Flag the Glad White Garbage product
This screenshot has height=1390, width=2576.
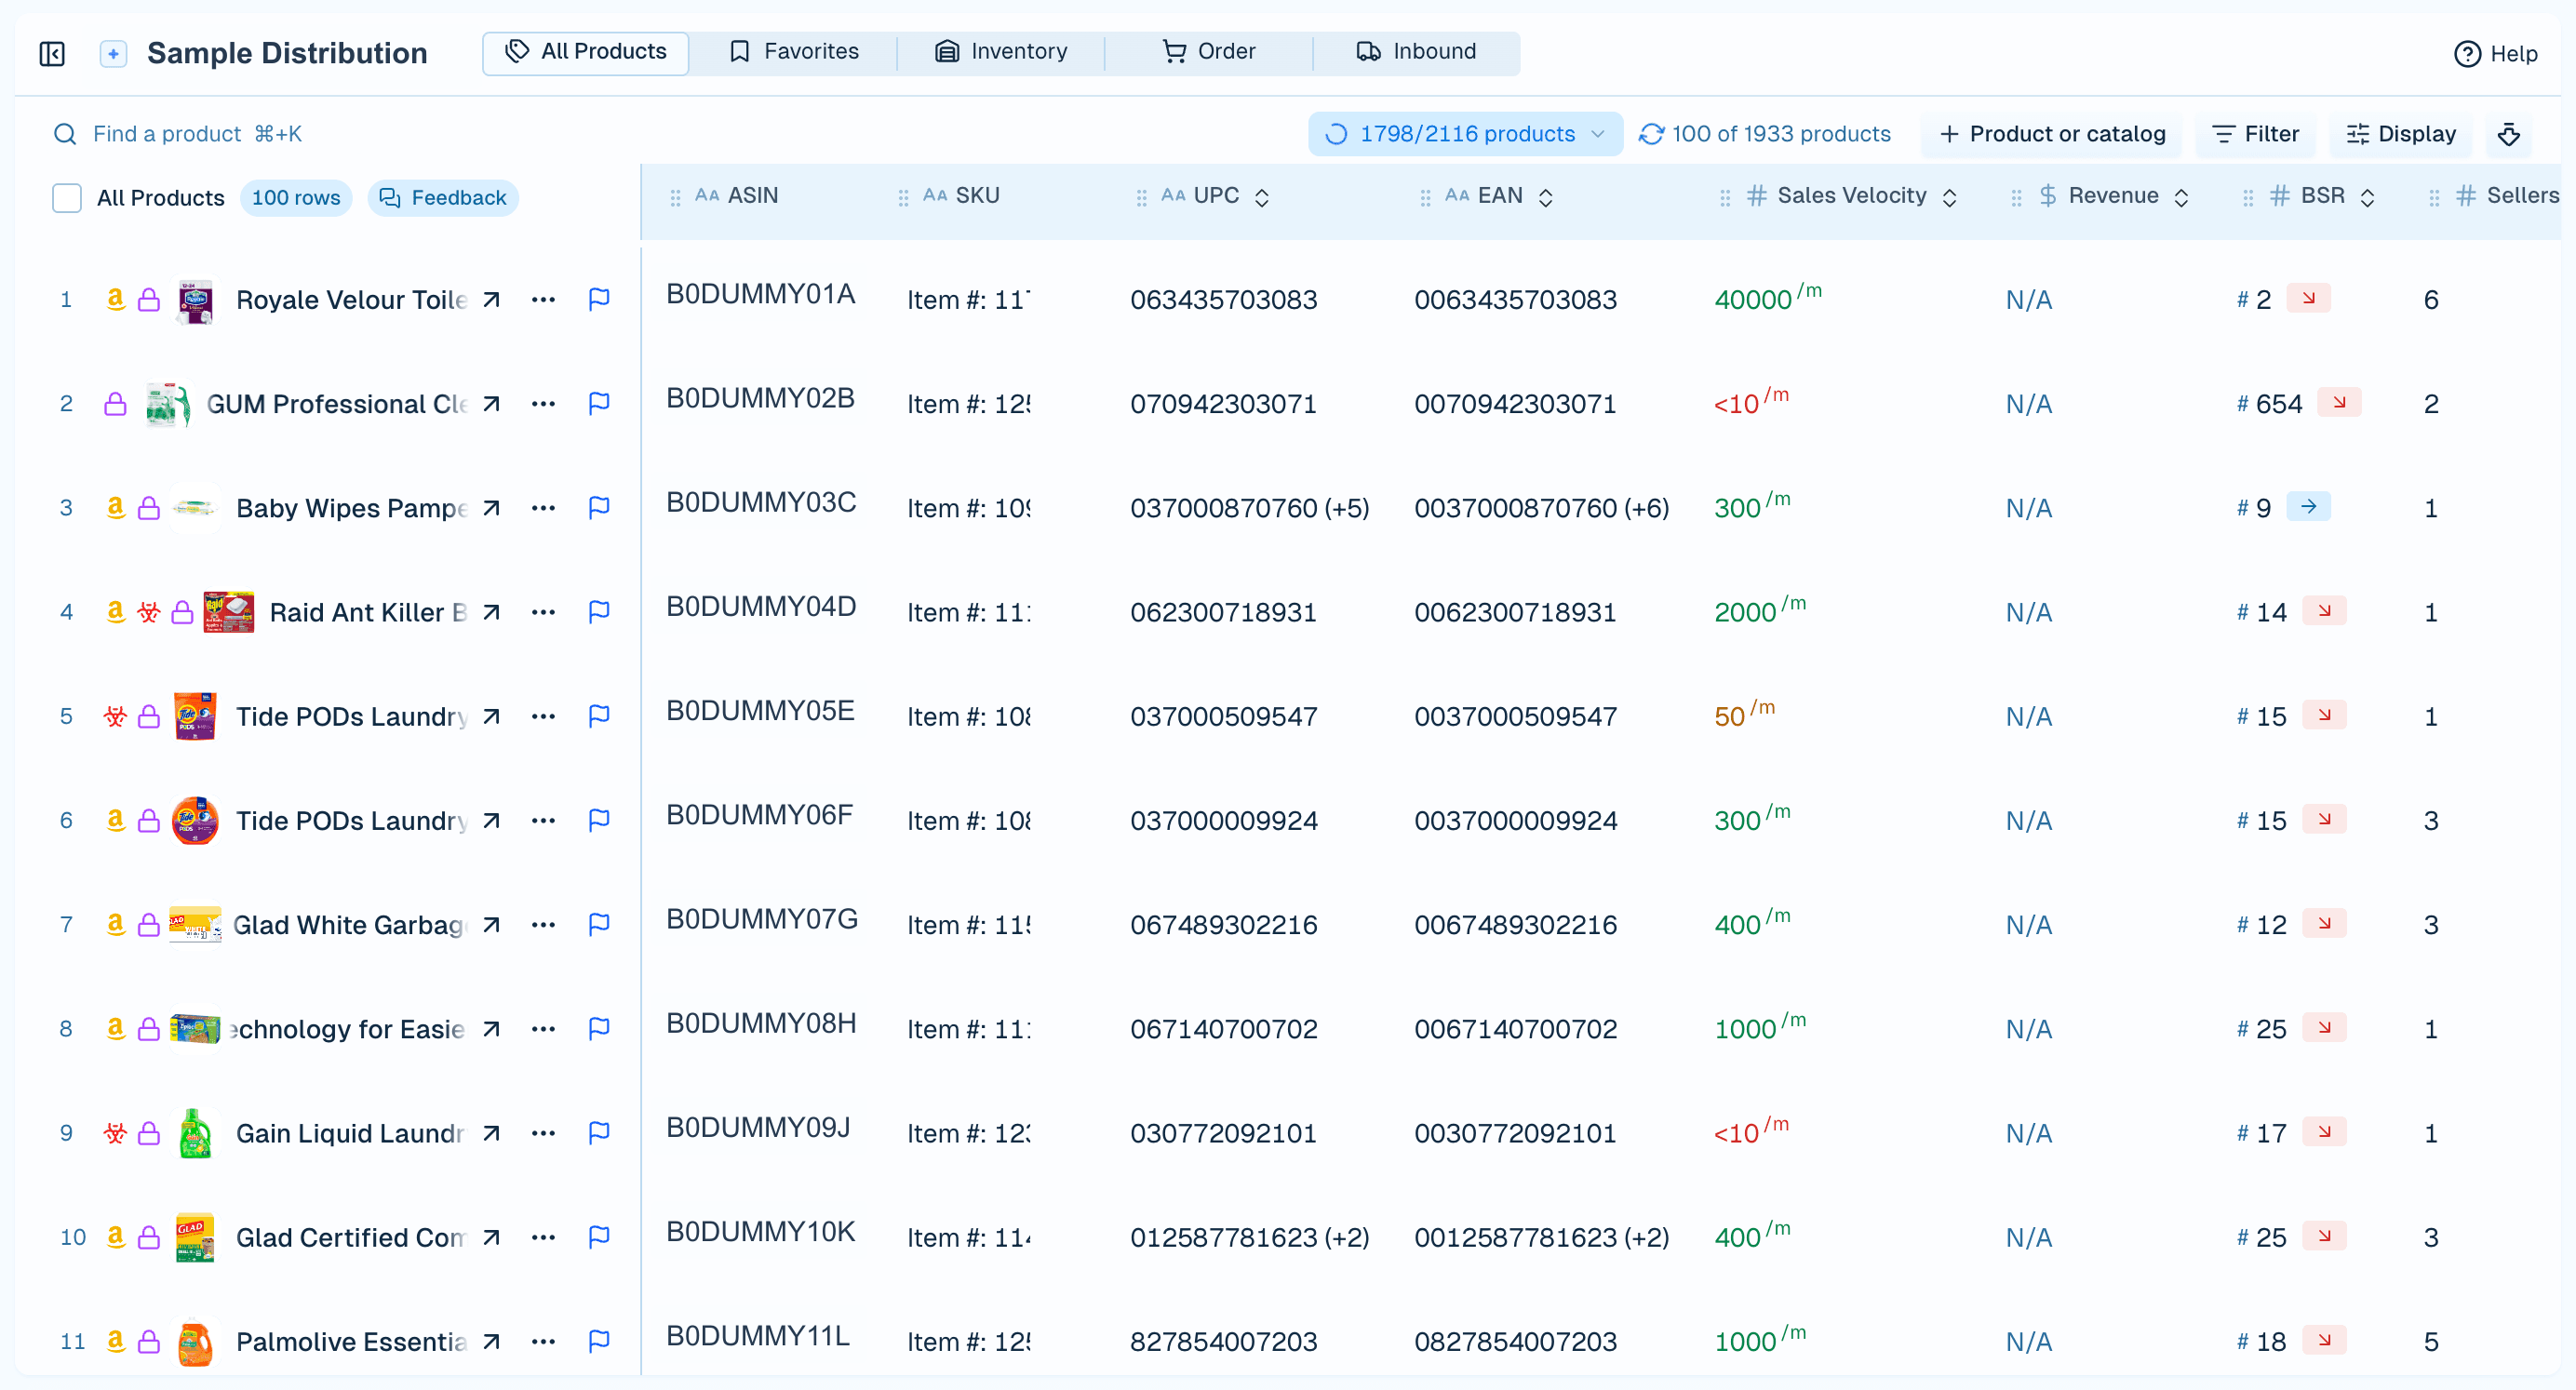[599, 925]
